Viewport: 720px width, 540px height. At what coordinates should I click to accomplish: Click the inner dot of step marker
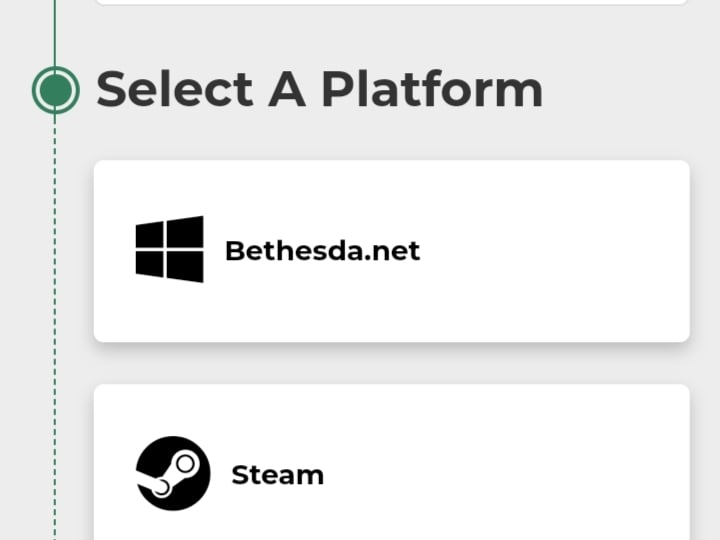coord(56,90)
